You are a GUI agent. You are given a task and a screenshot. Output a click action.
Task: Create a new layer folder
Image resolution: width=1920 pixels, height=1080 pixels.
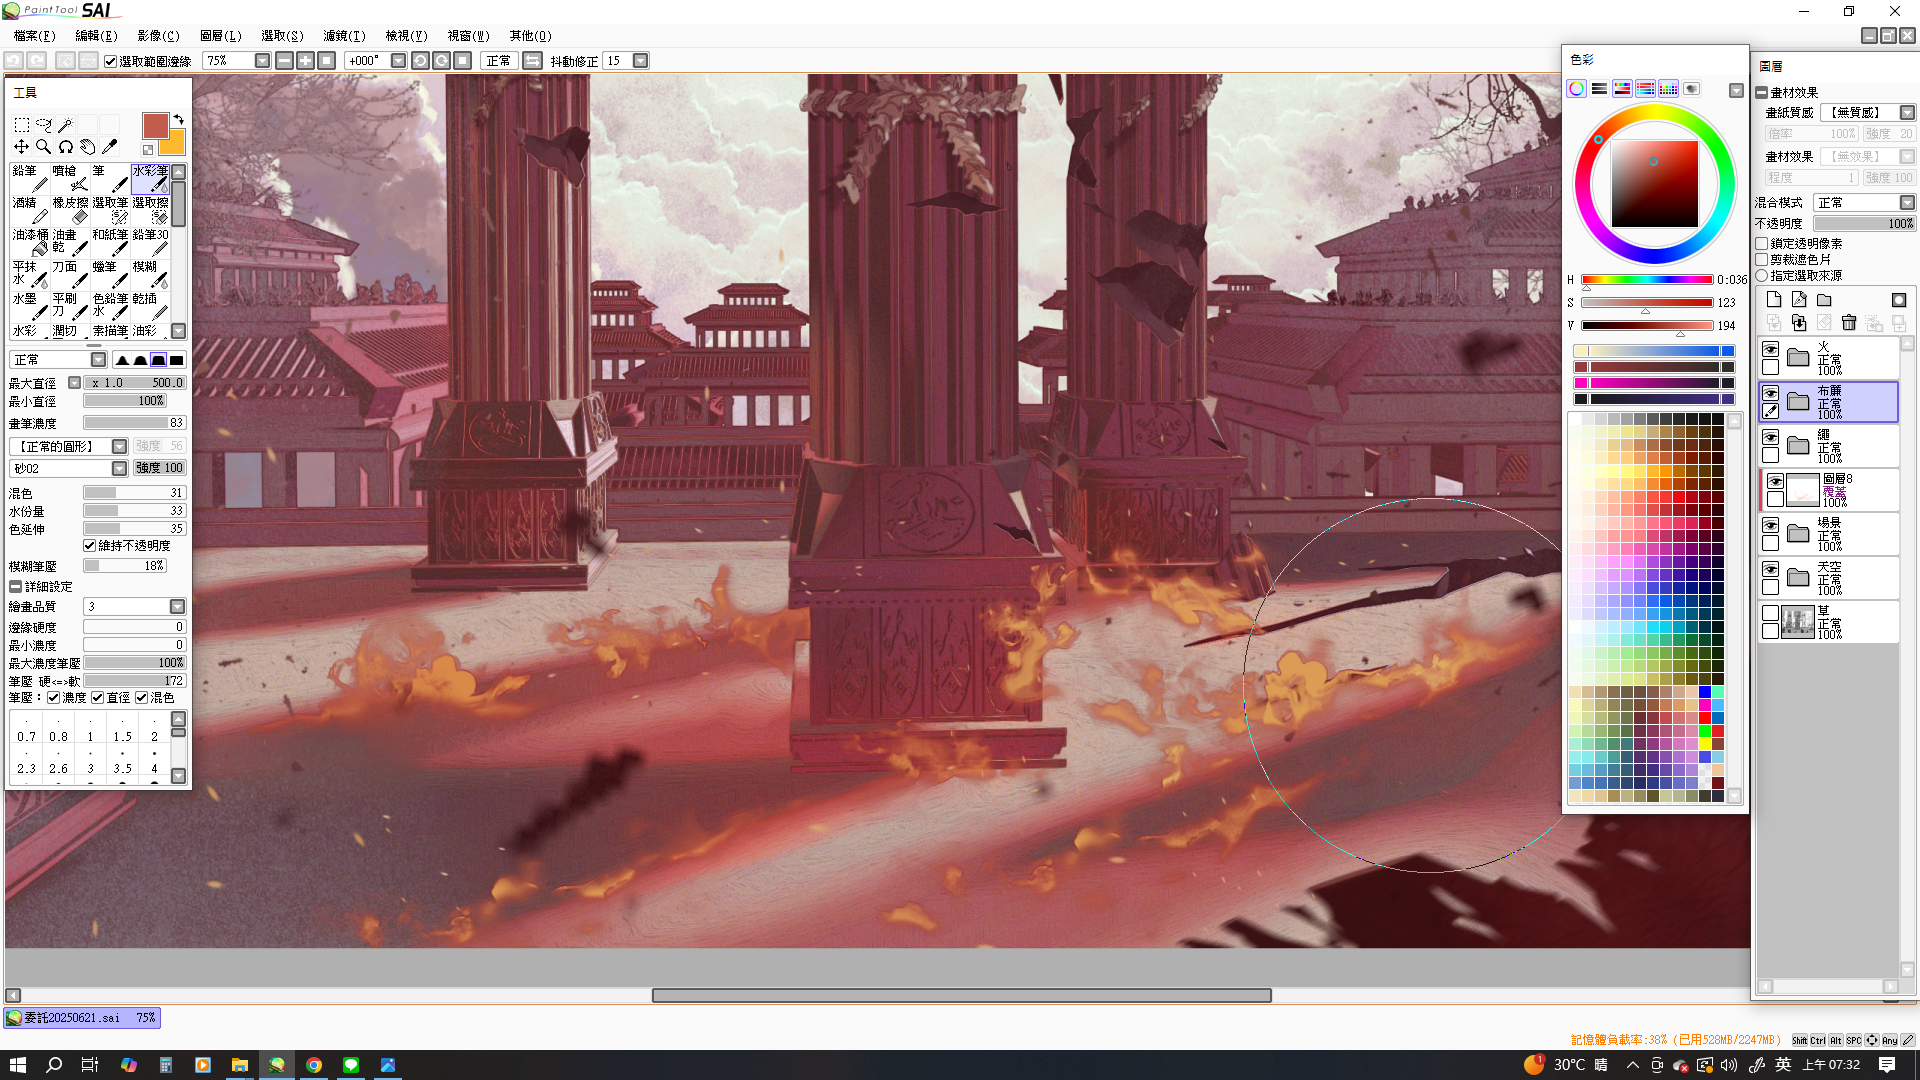(x=1824, y=300)
